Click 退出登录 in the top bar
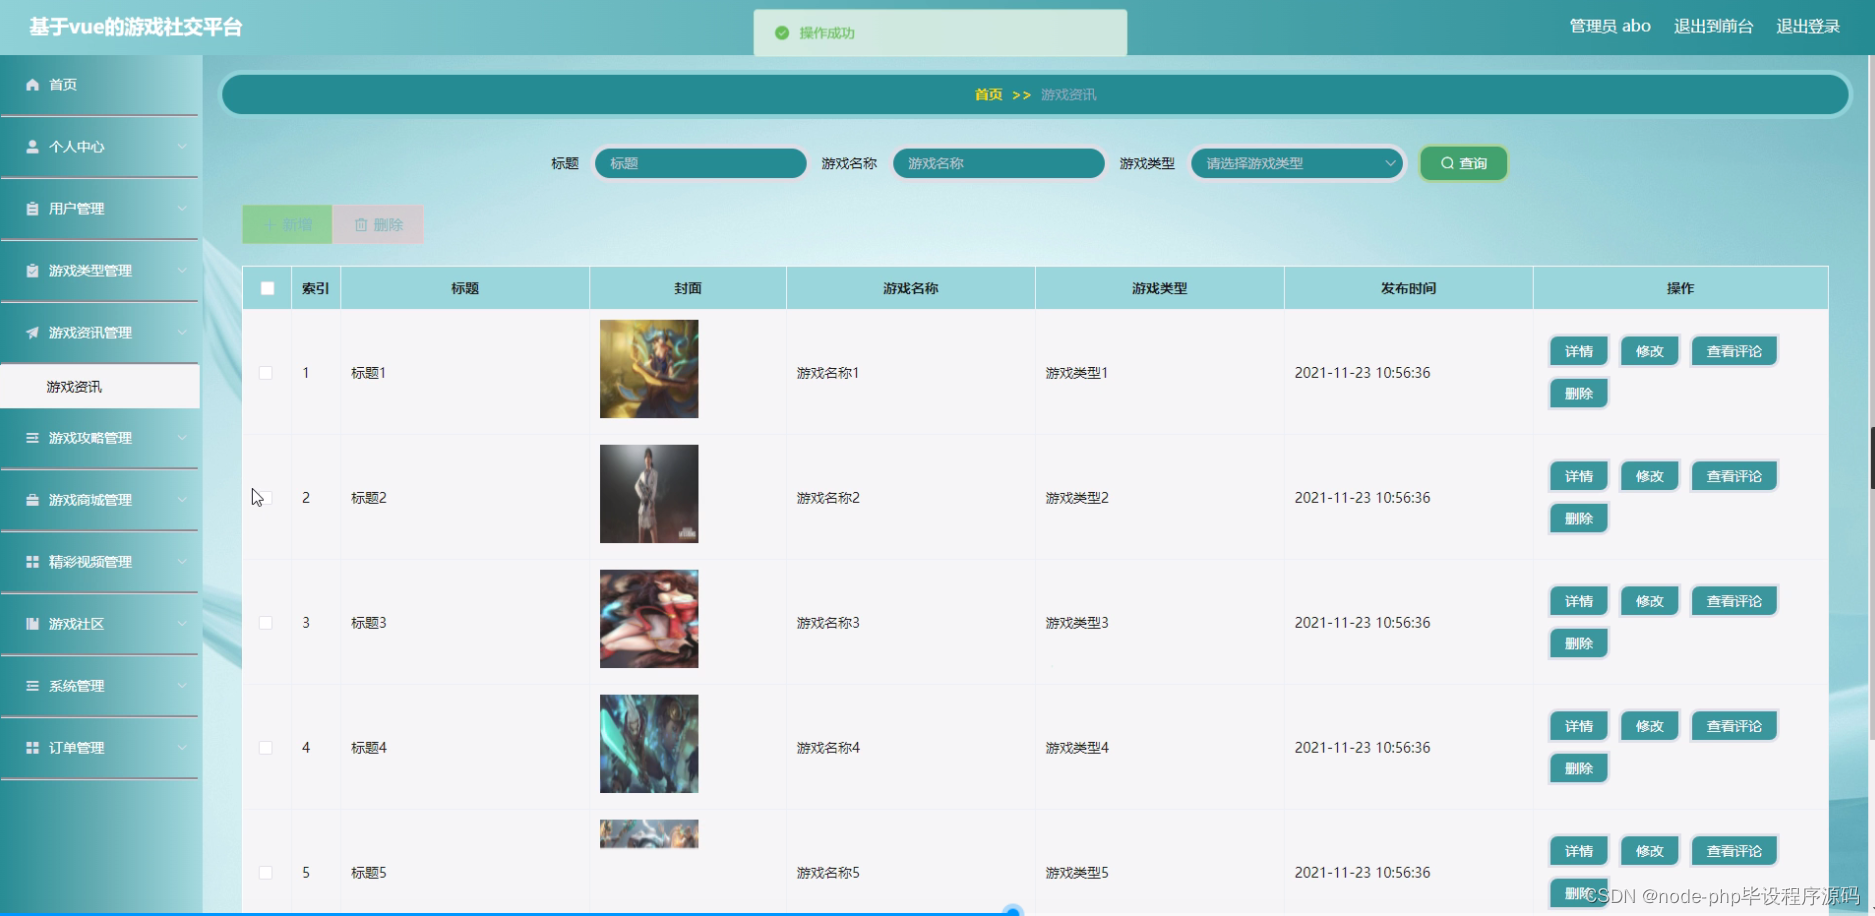 (x=1806, y=26)
